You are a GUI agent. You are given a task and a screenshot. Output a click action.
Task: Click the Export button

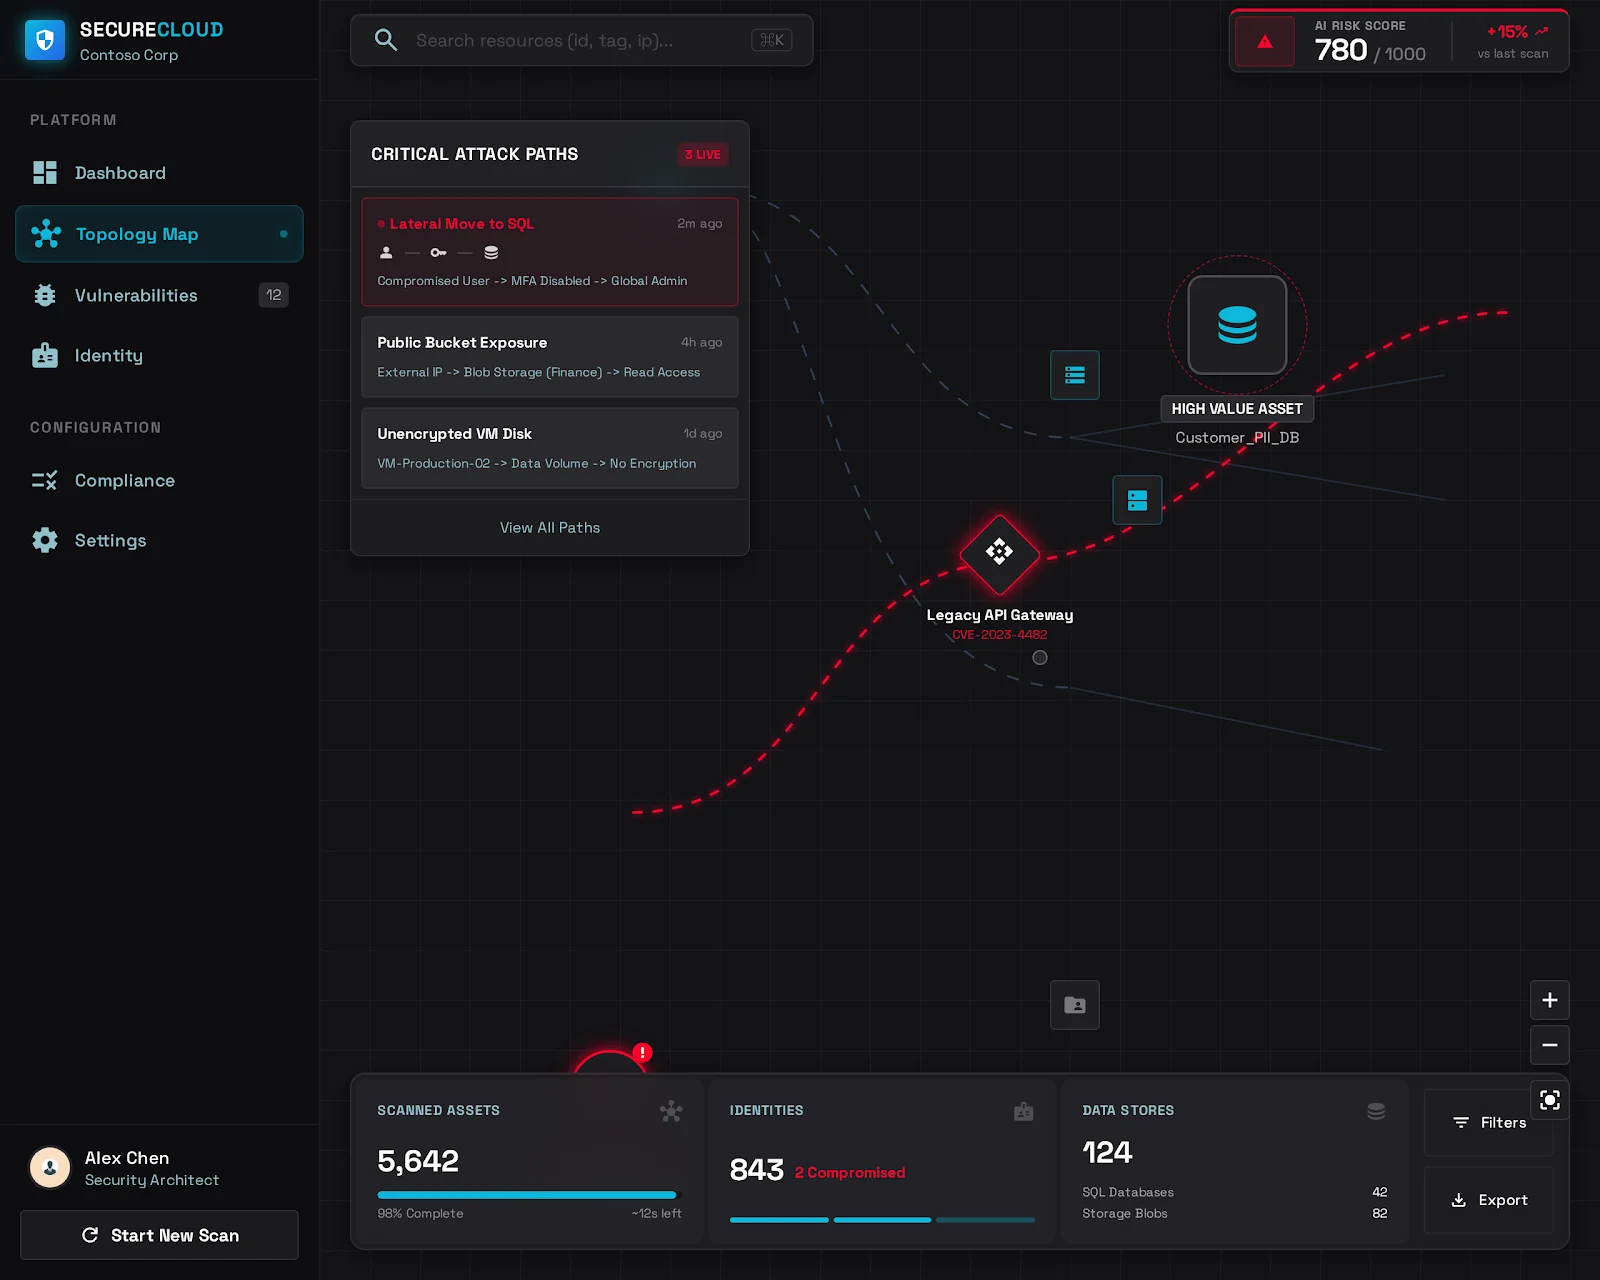(1489, 1200)
